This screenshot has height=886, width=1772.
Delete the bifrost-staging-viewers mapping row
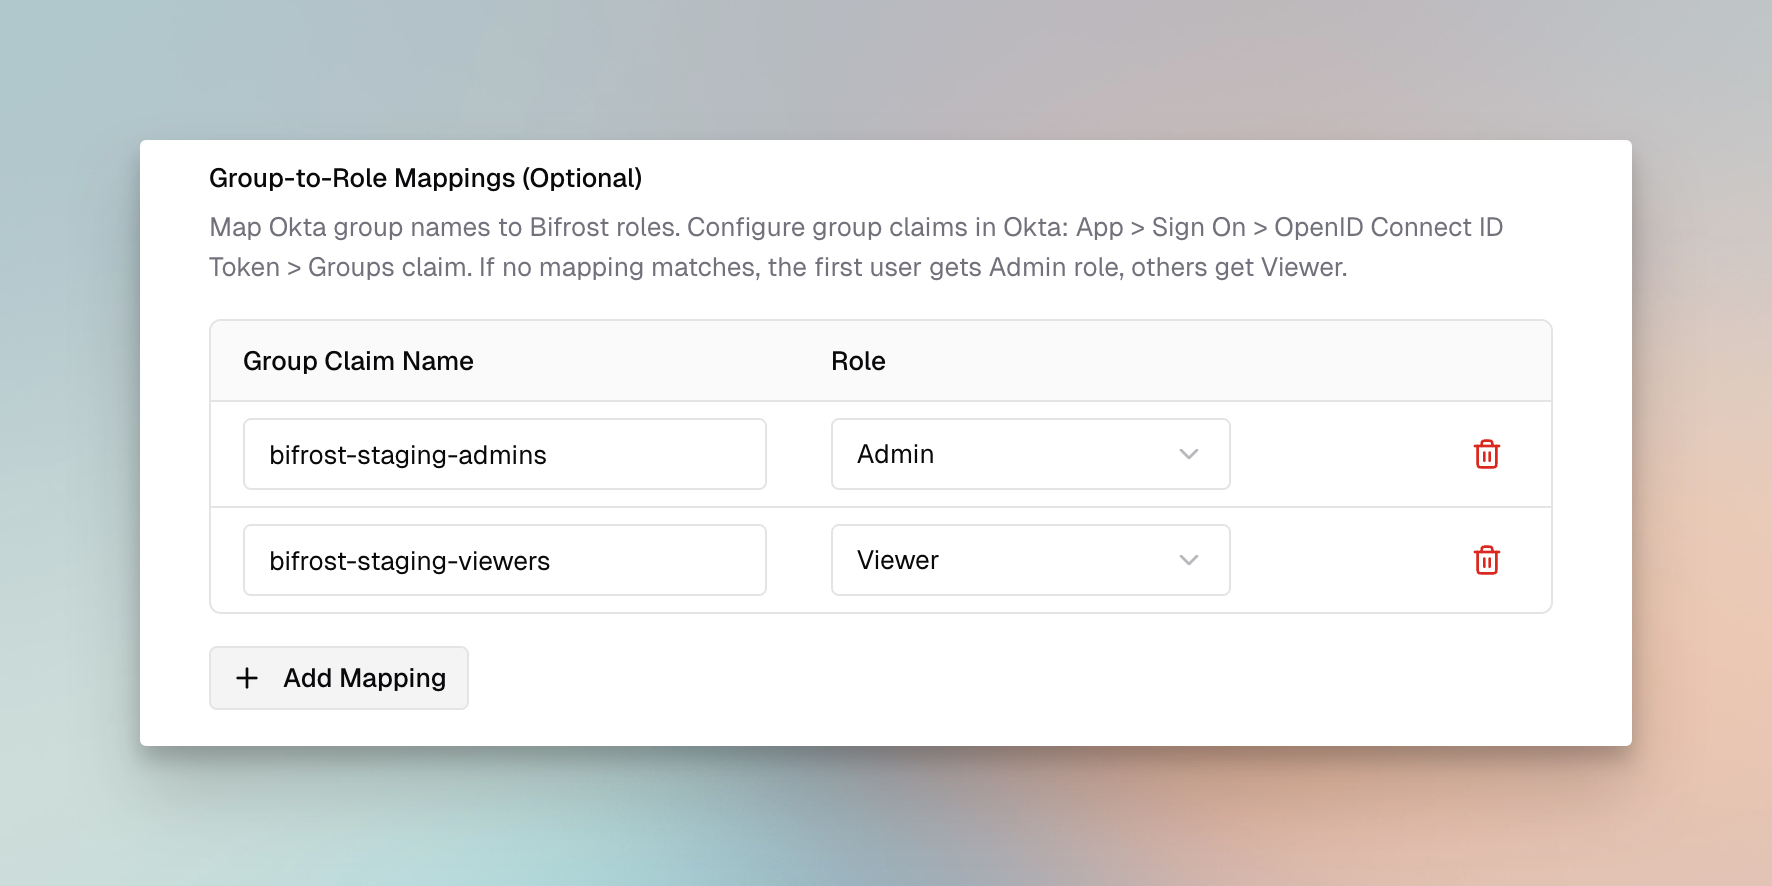(1486, 560)
